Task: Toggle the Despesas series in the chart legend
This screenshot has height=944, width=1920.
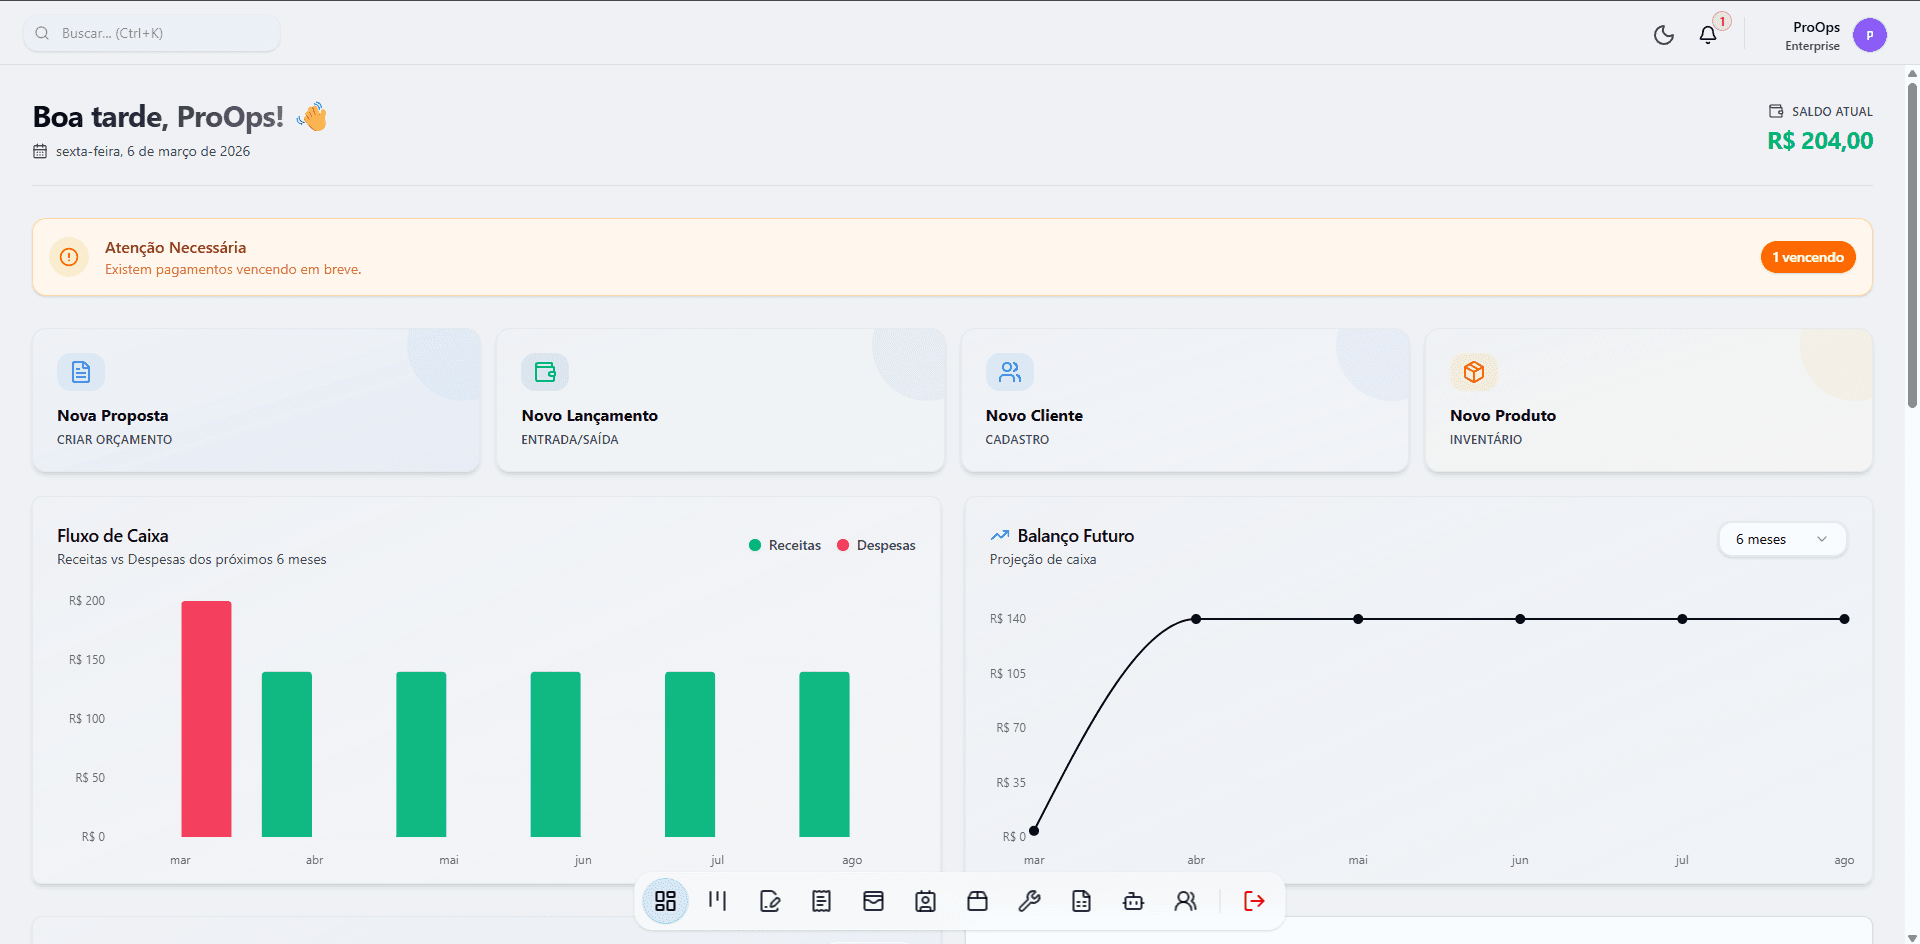Action: coord(875,545)
